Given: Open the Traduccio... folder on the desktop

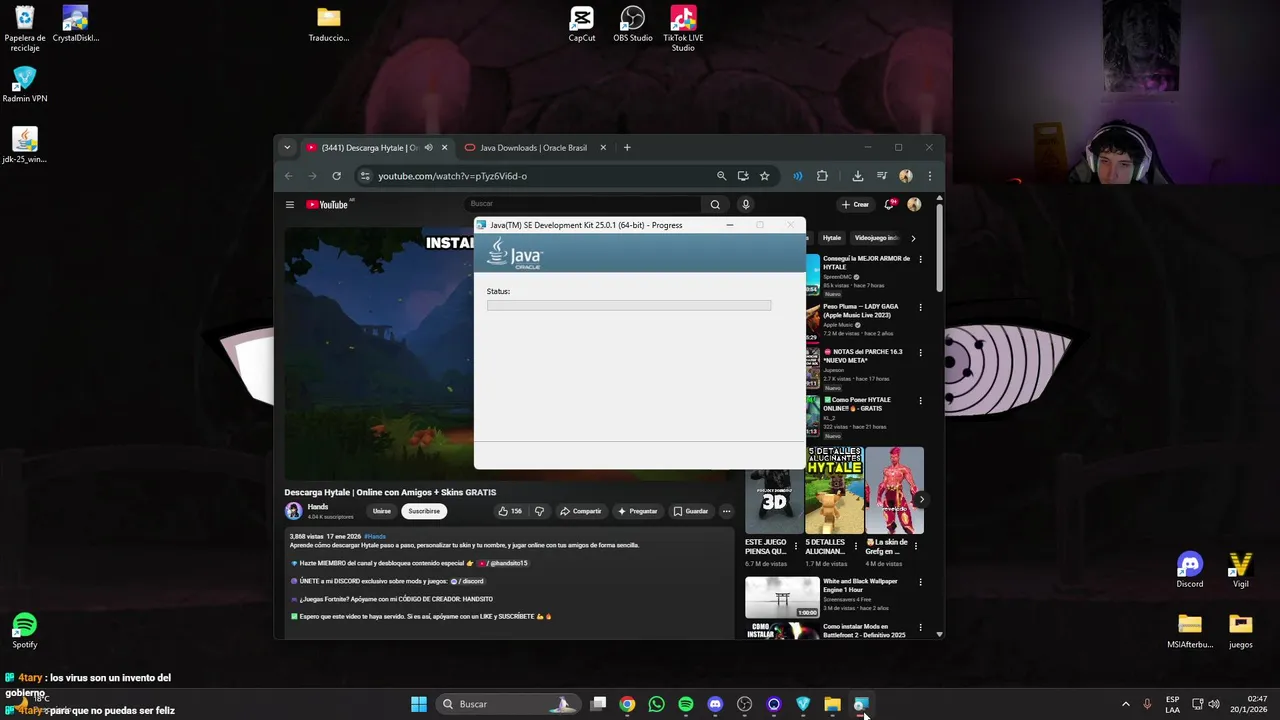Looking at the screenshot, I should (x=329, y=25).
